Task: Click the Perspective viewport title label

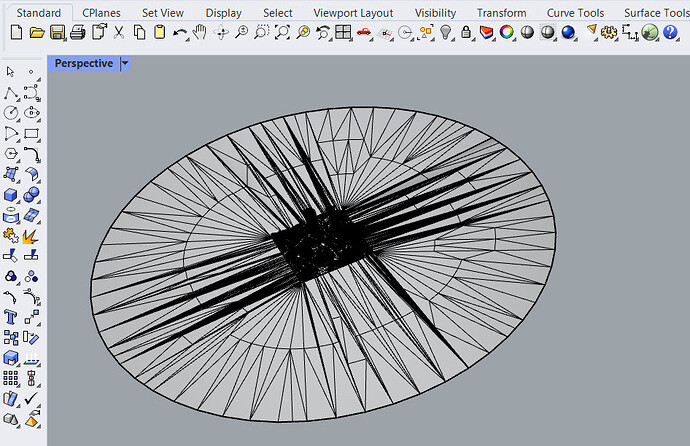Action: (83, 63)
